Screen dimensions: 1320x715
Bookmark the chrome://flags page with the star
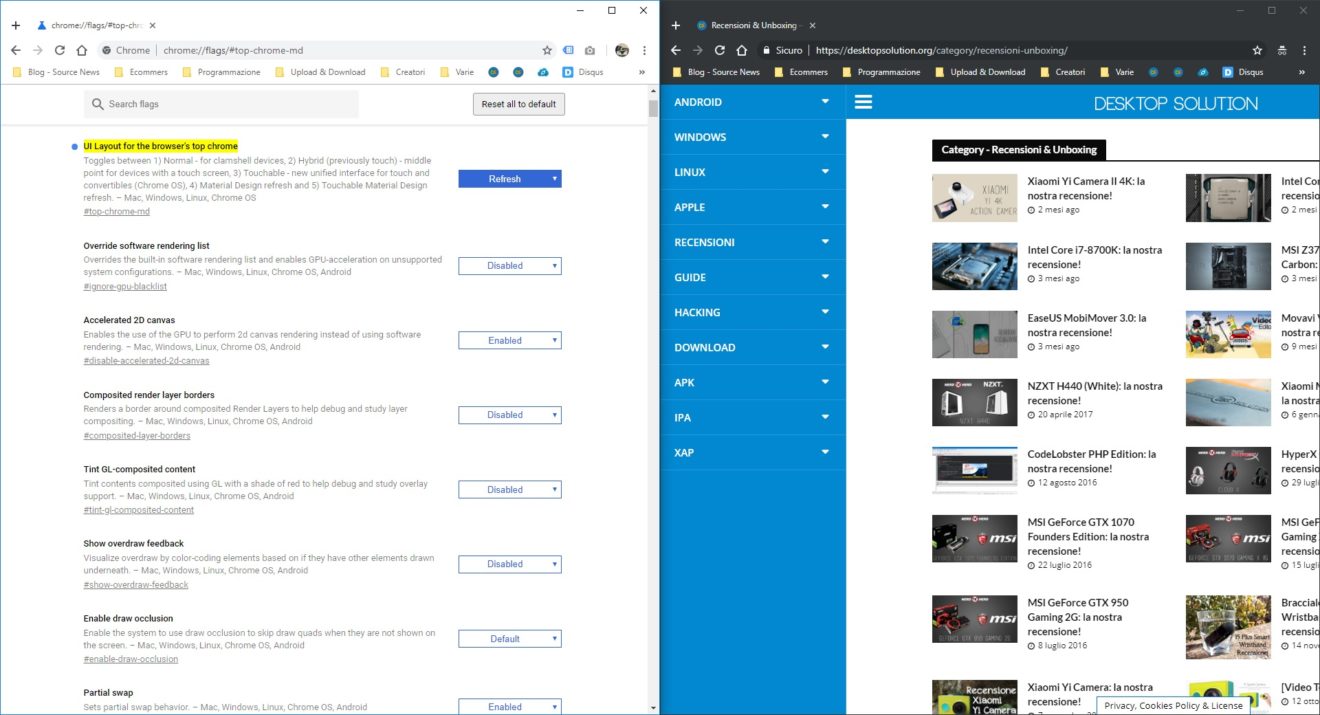click(547, 50)
